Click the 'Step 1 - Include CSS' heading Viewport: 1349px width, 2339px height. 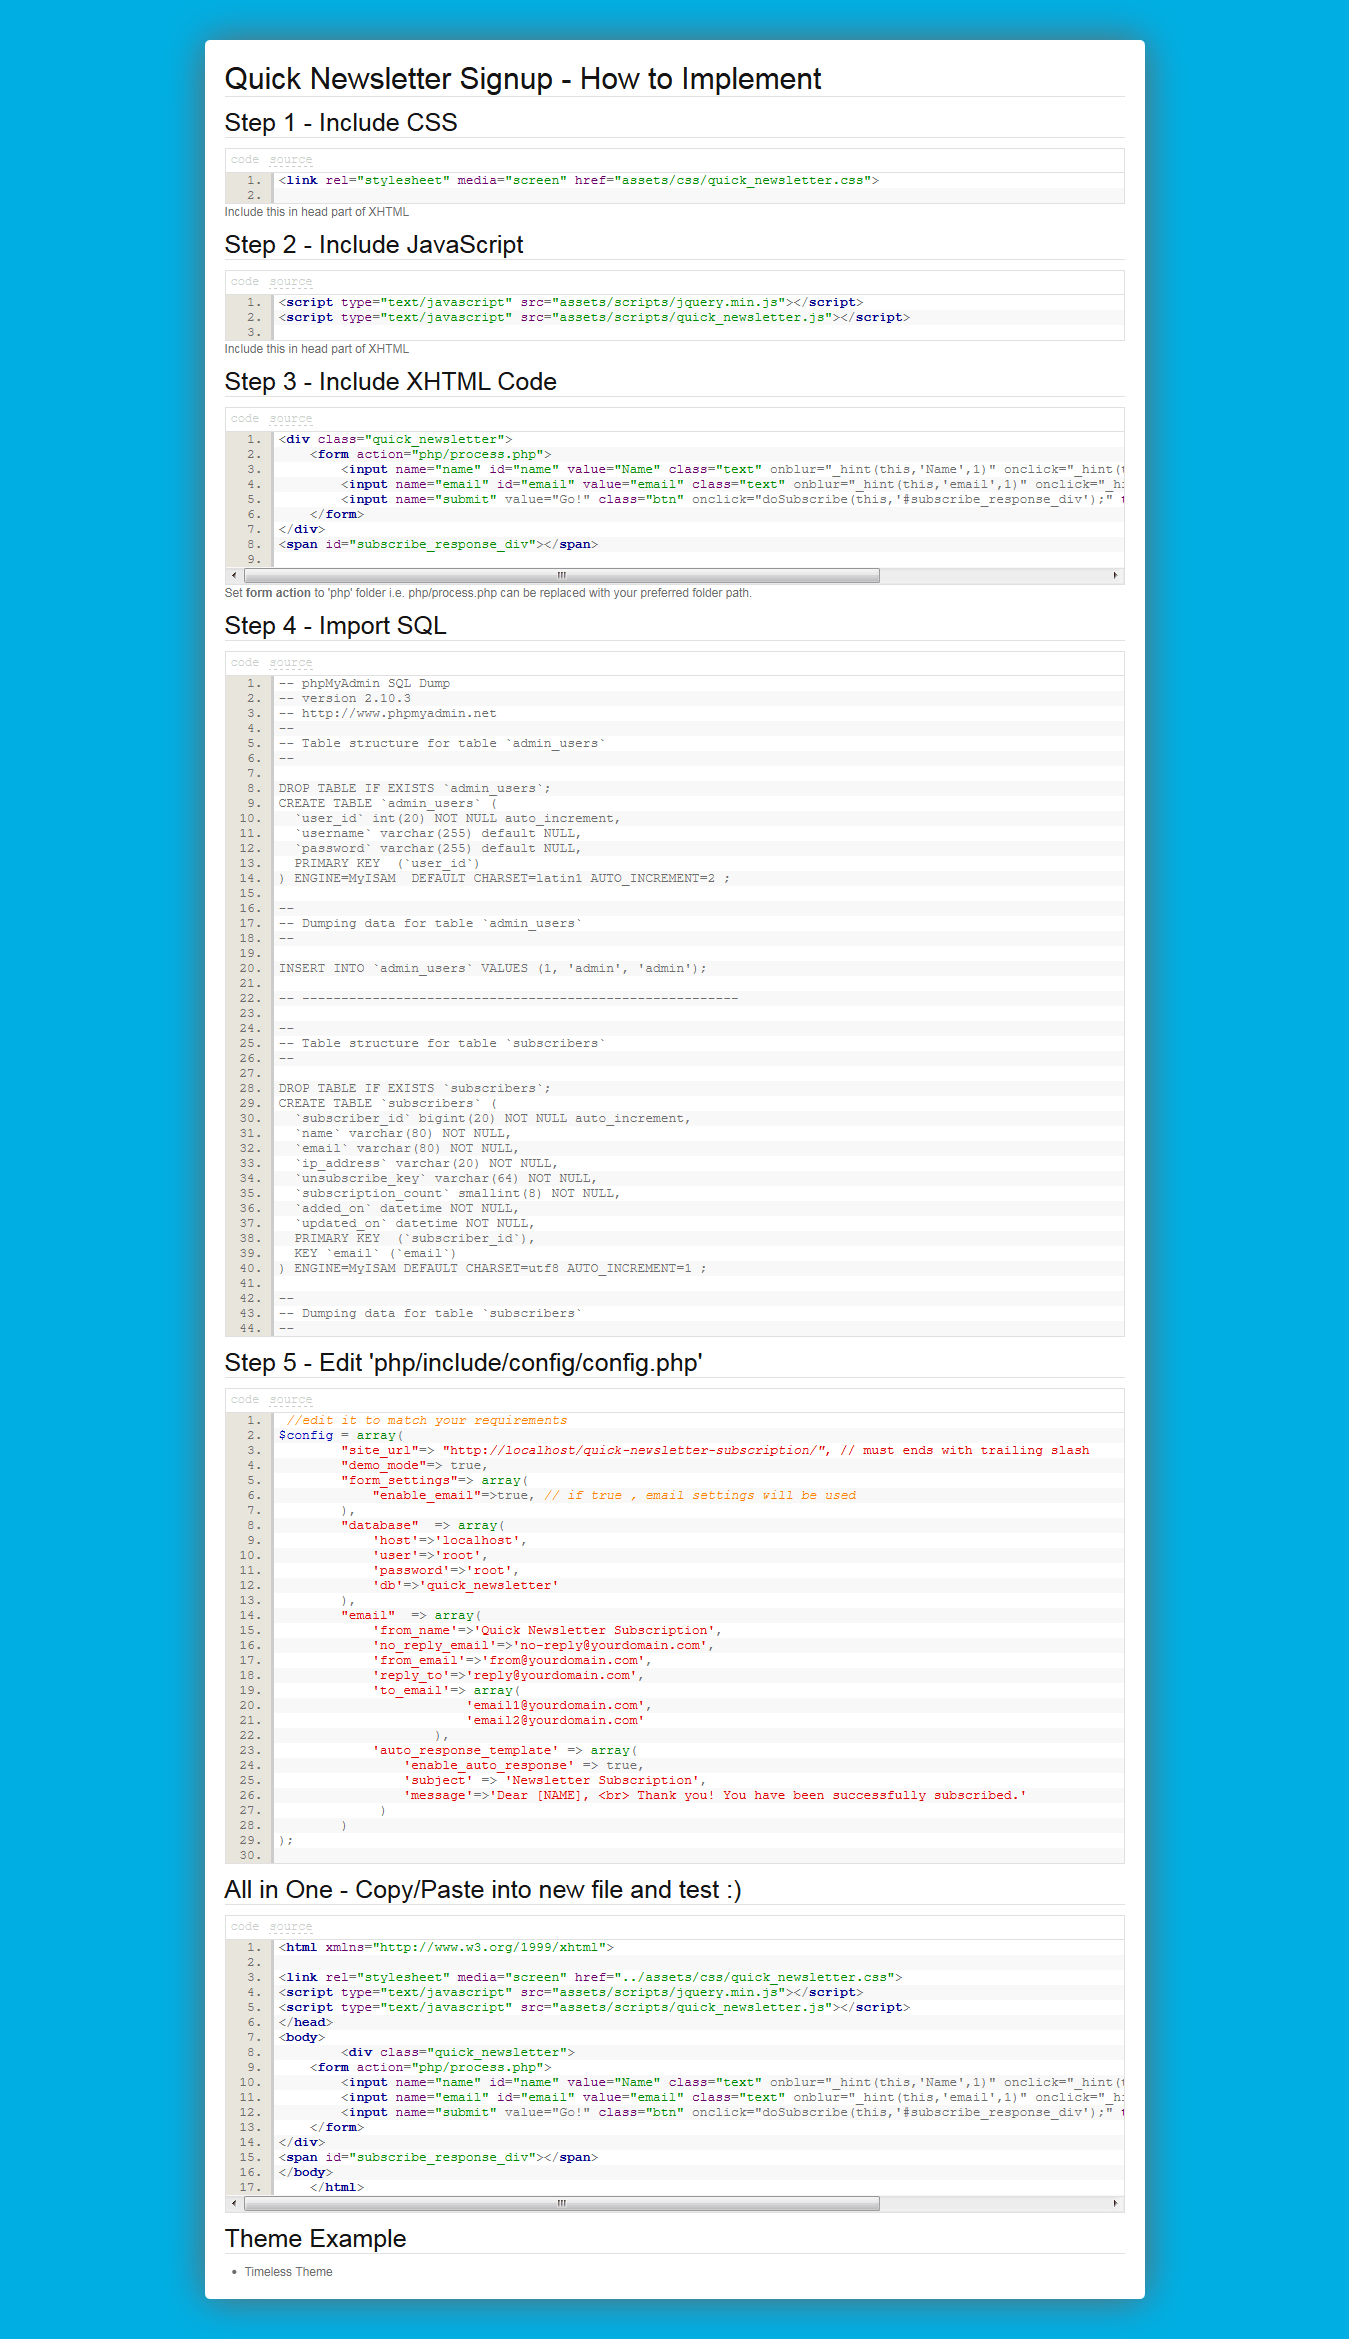click(341, 123)
